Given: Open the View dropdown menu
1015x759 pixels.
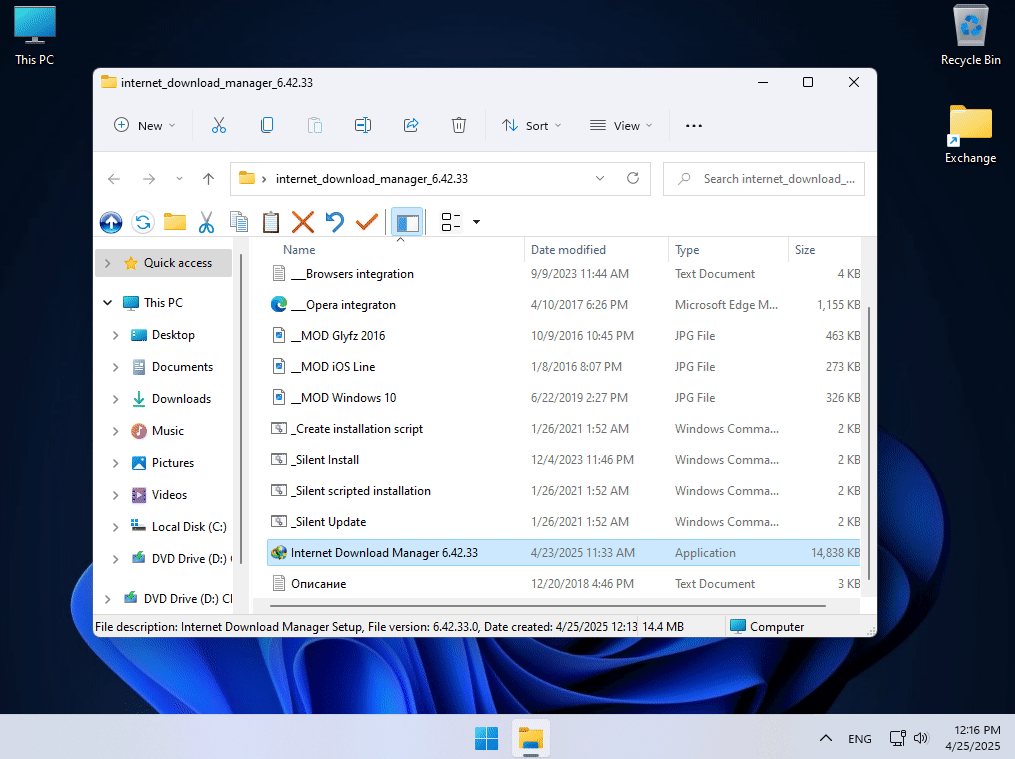Looking at the screenshot, I should [621, 126].
